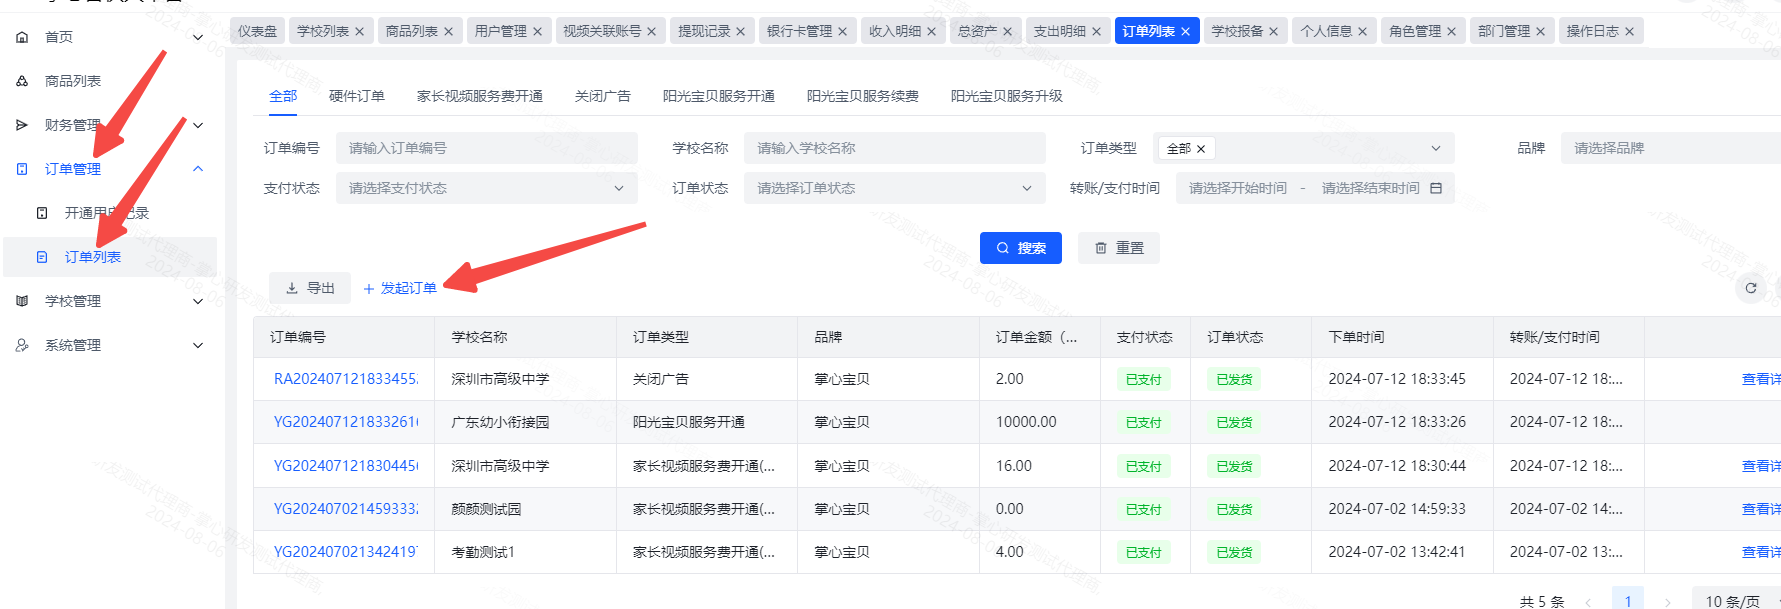The width and height of the screenshot is (1781, 609).
Task: Click the 系统管理 user icon in sidebar
Action: pyautogui.click(x=22, y=345)
